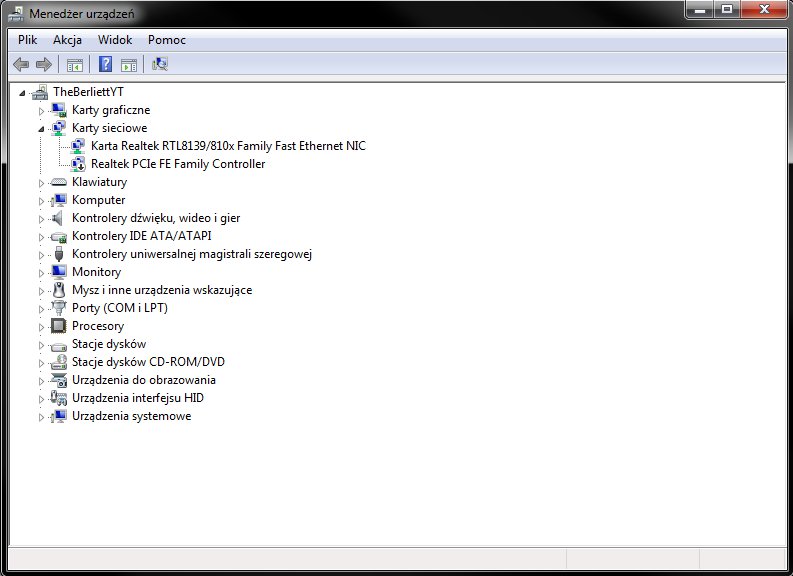Screen dimensions: 793x576
Task: Open the Plik menu
Action: [28, 40]
